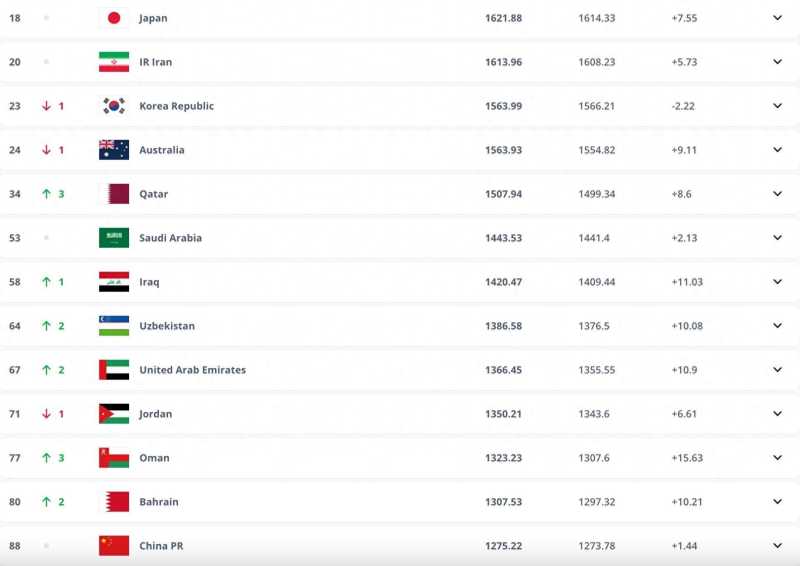Click the Jordan flag icon
Viewport: 800px width, 566px height.
113,414
